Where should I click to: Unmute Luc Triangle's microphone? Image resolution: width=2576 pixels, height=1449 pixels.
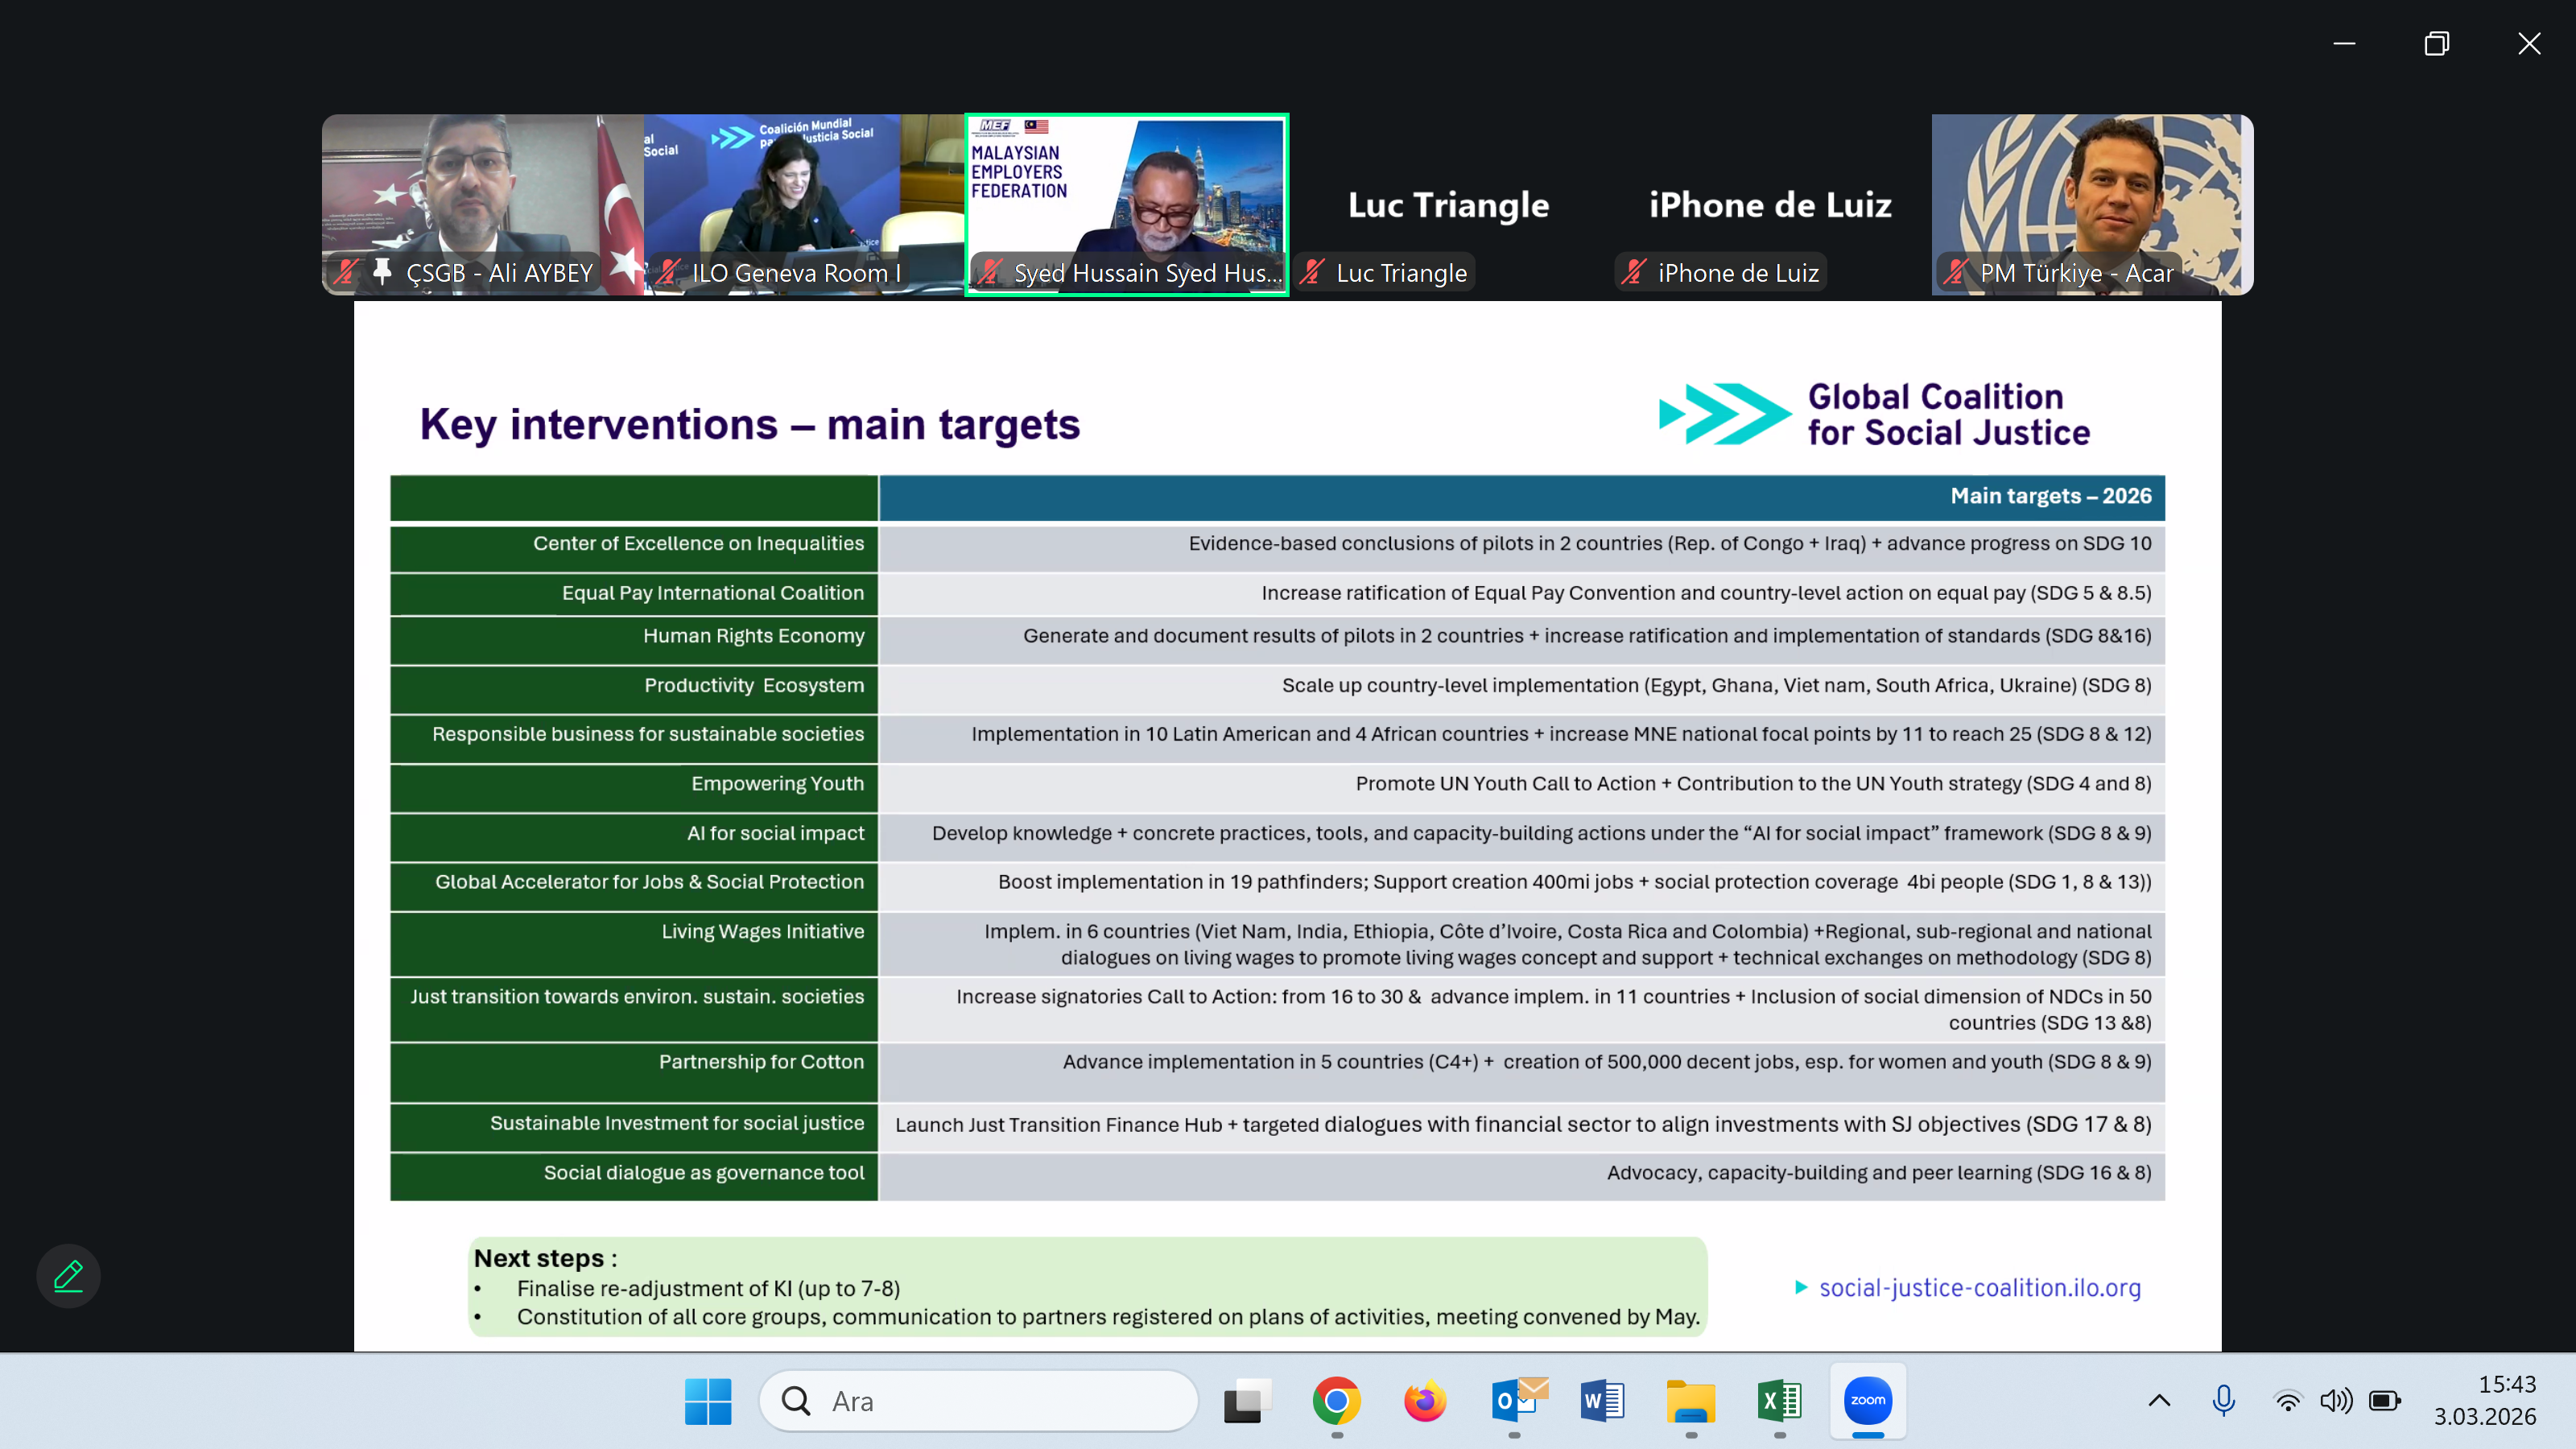[1313, 271]
